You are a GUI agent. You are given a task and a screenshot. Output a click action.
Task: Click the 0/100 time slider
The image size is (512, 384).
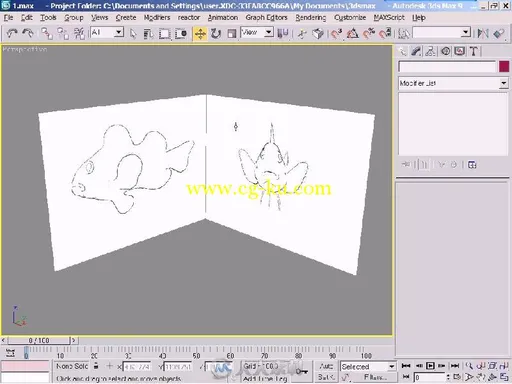pyautogui.click(x=39, y=340)
